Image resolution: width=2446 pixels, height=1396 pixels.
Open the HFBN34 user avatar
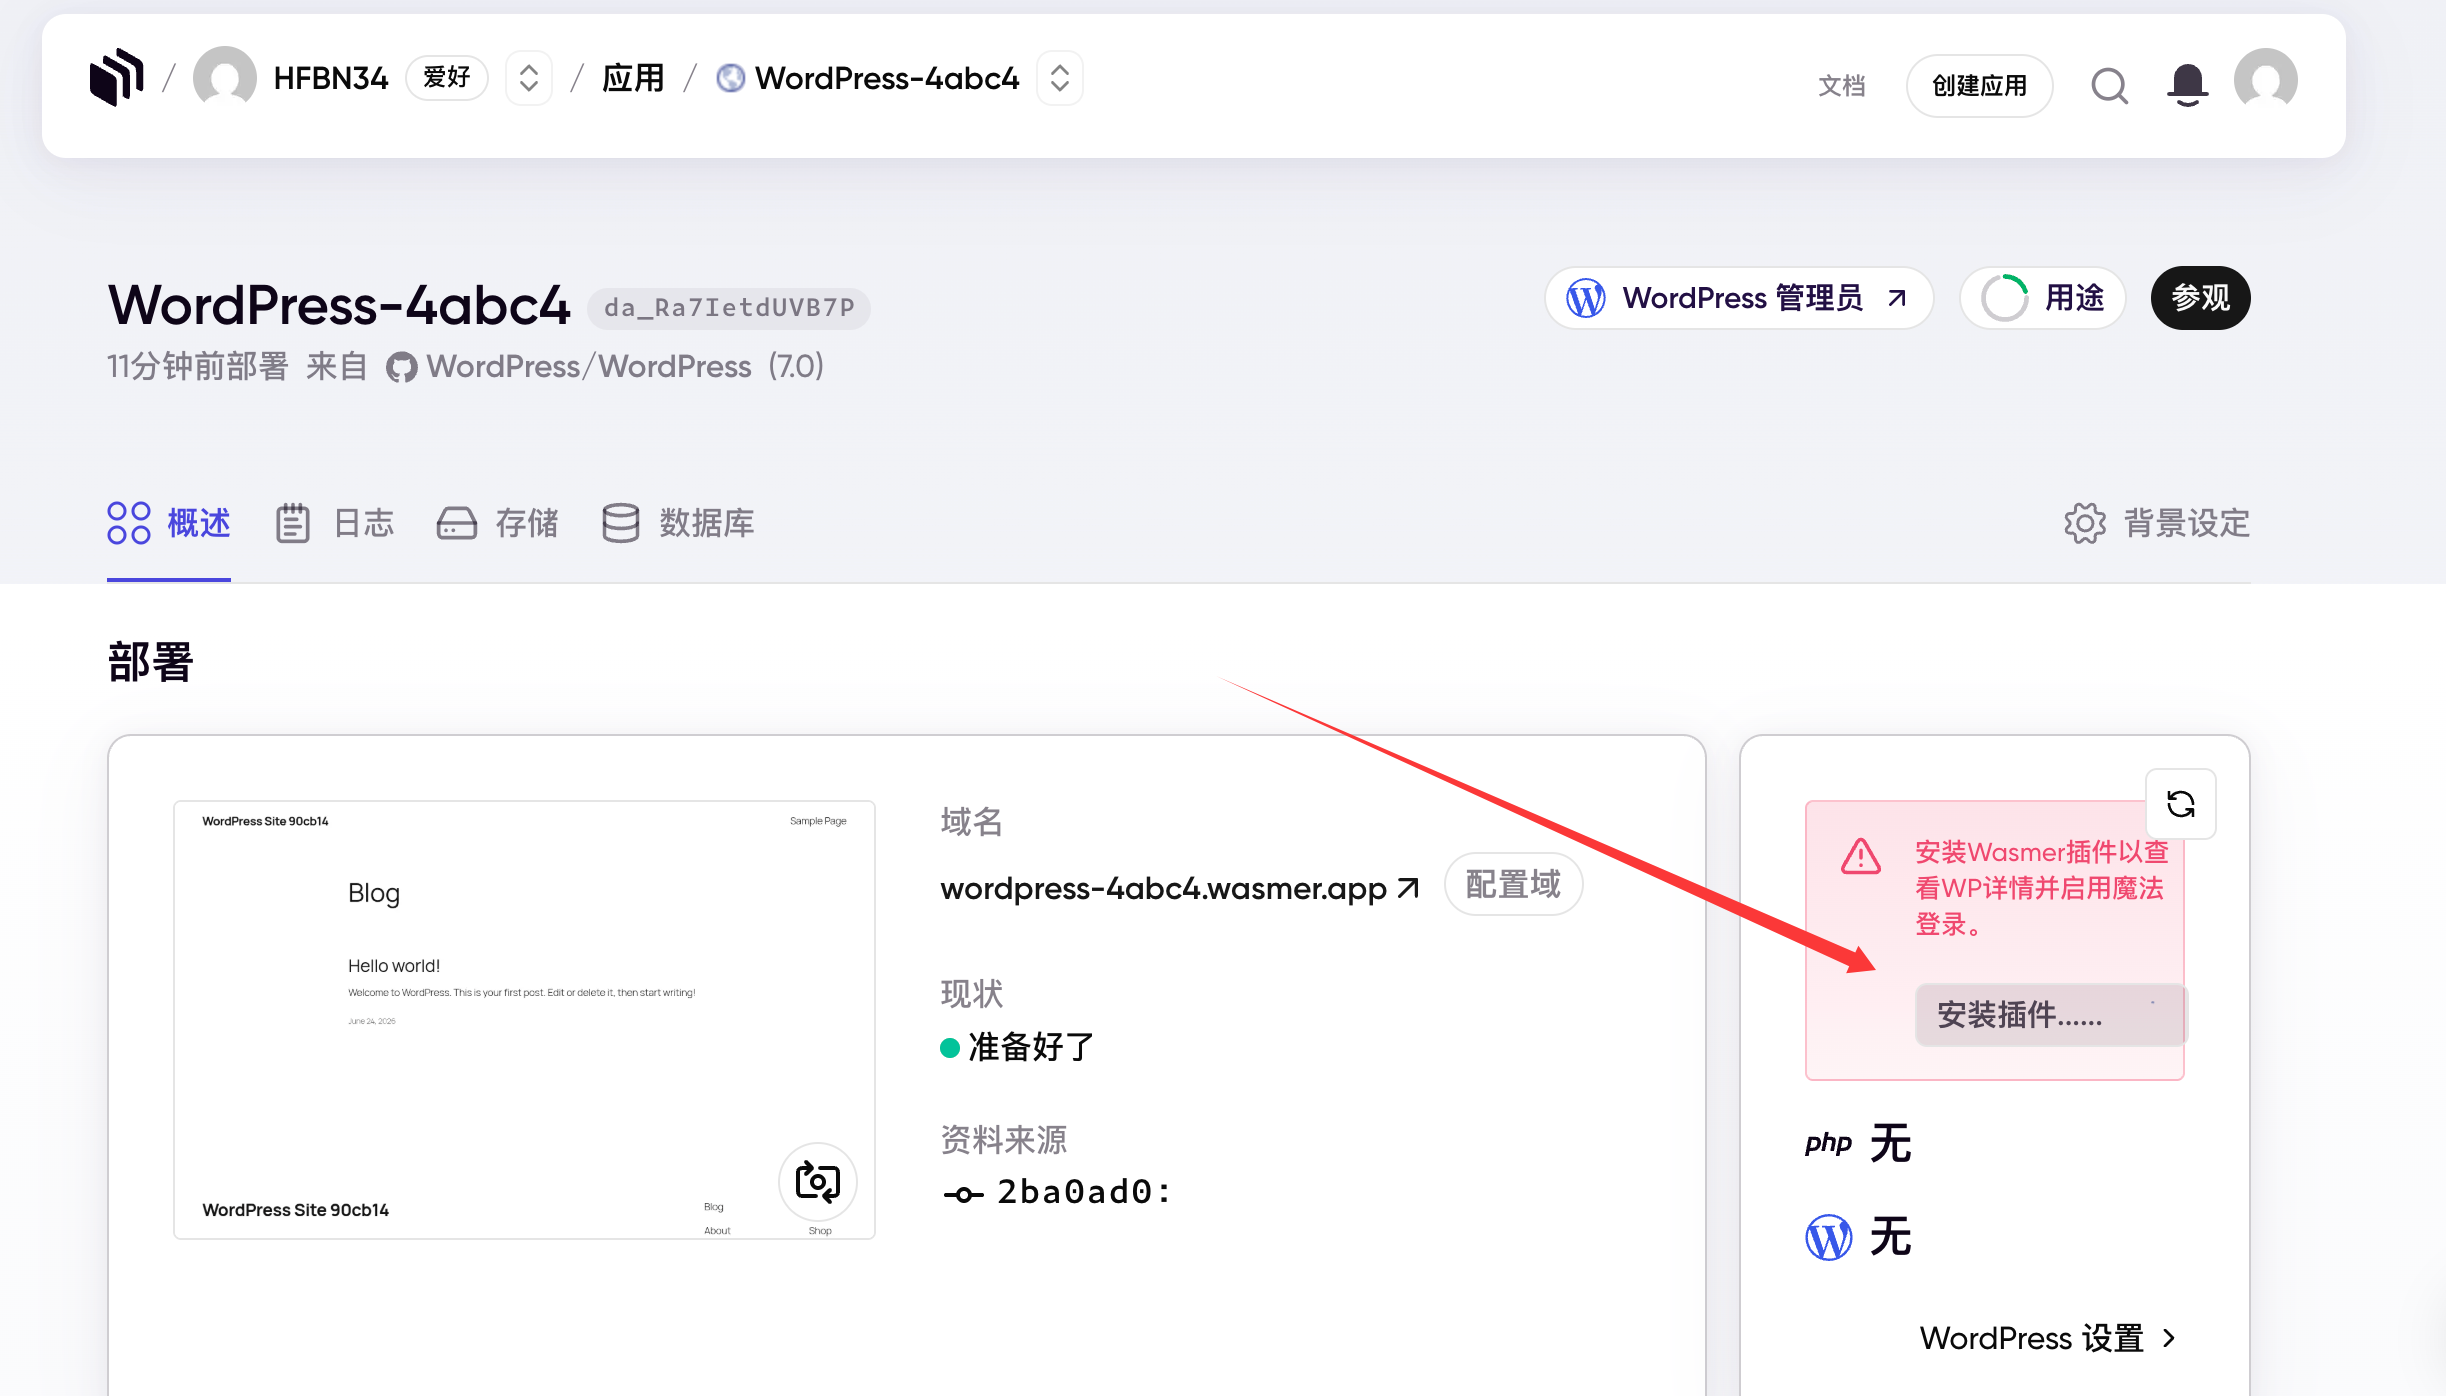coord(224,78)
